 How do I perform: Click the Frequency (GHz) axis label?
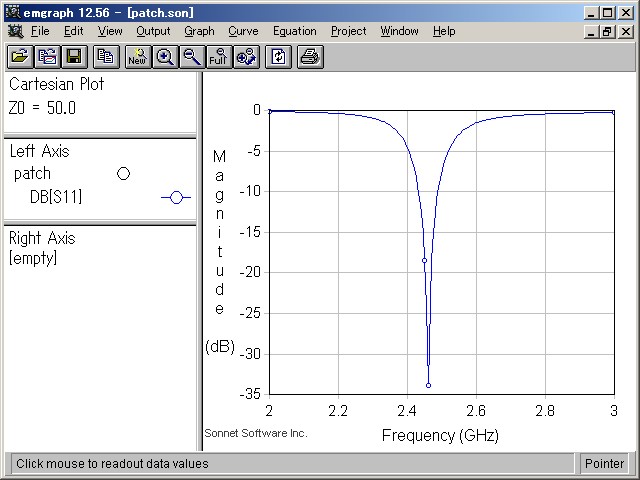tap(440, 436)
